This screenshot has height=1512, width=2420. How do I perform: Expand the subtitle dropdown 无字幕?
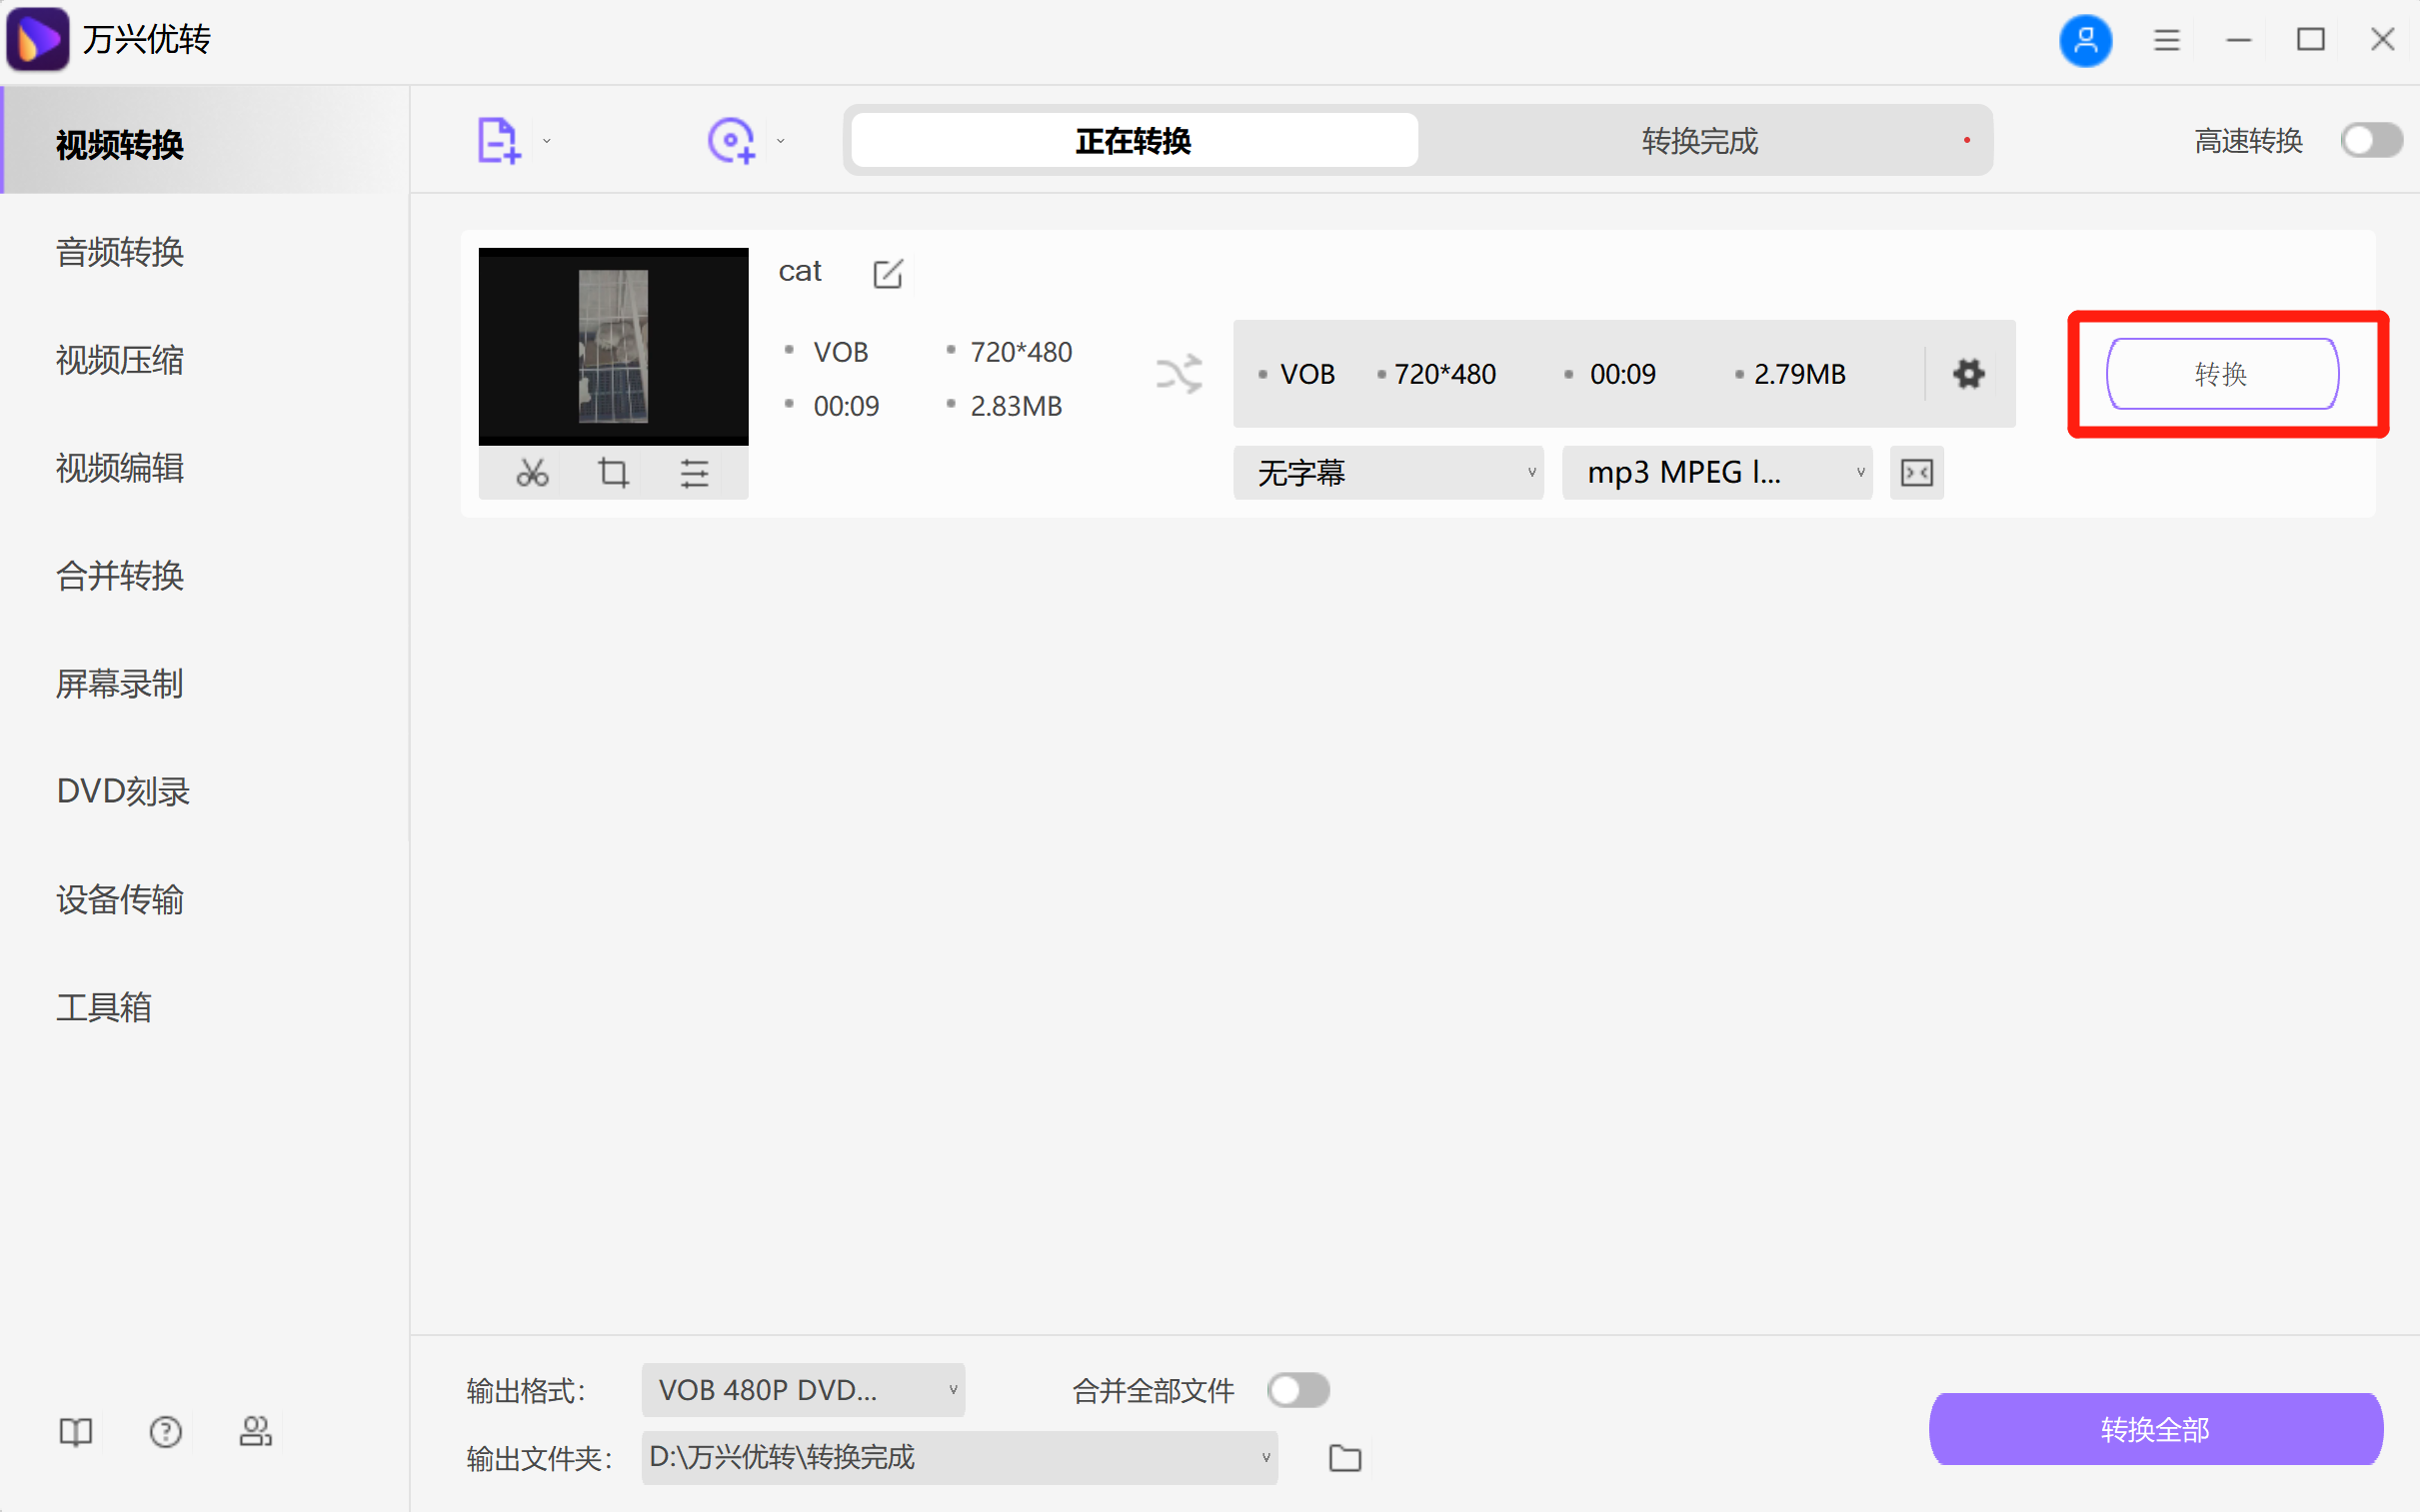tap(1388, 473)
